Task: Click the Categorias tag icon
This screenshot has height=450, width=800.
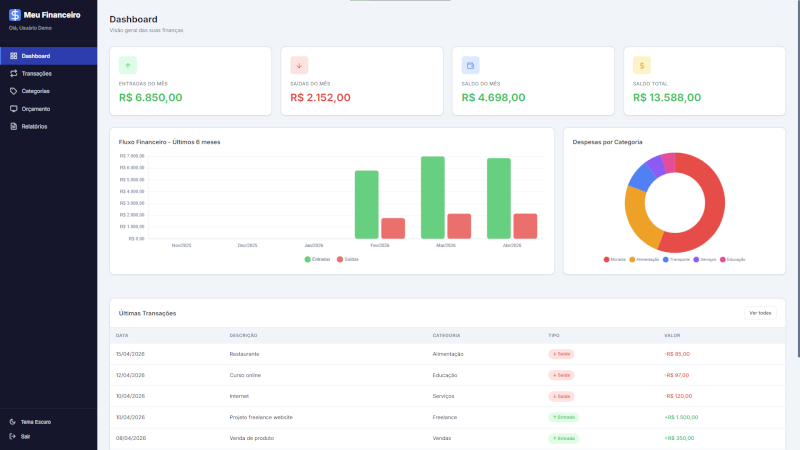Action: (x=14, y=91)
